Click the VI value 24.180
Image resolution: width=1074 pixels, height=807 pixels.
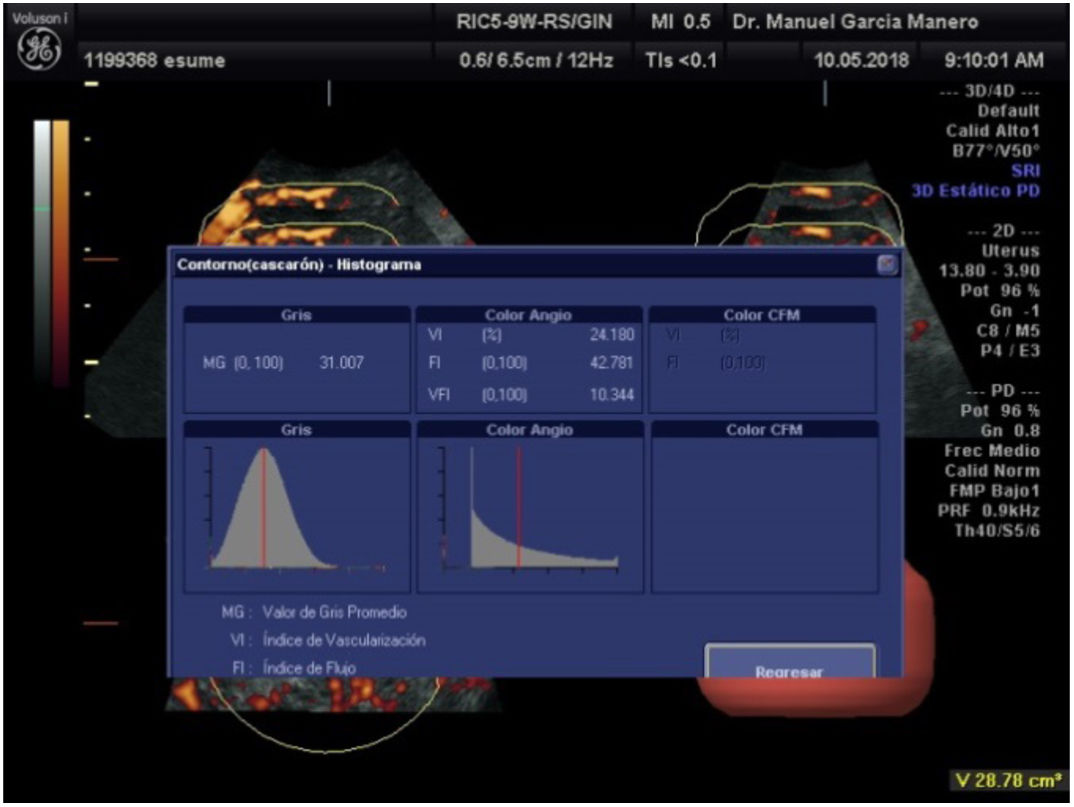(612, 335)
